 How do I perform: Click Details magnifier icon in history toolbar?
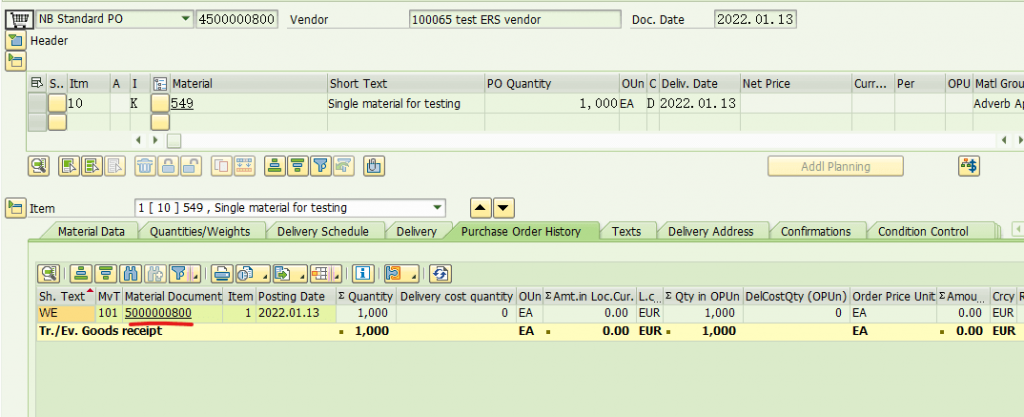coord(48,273)
